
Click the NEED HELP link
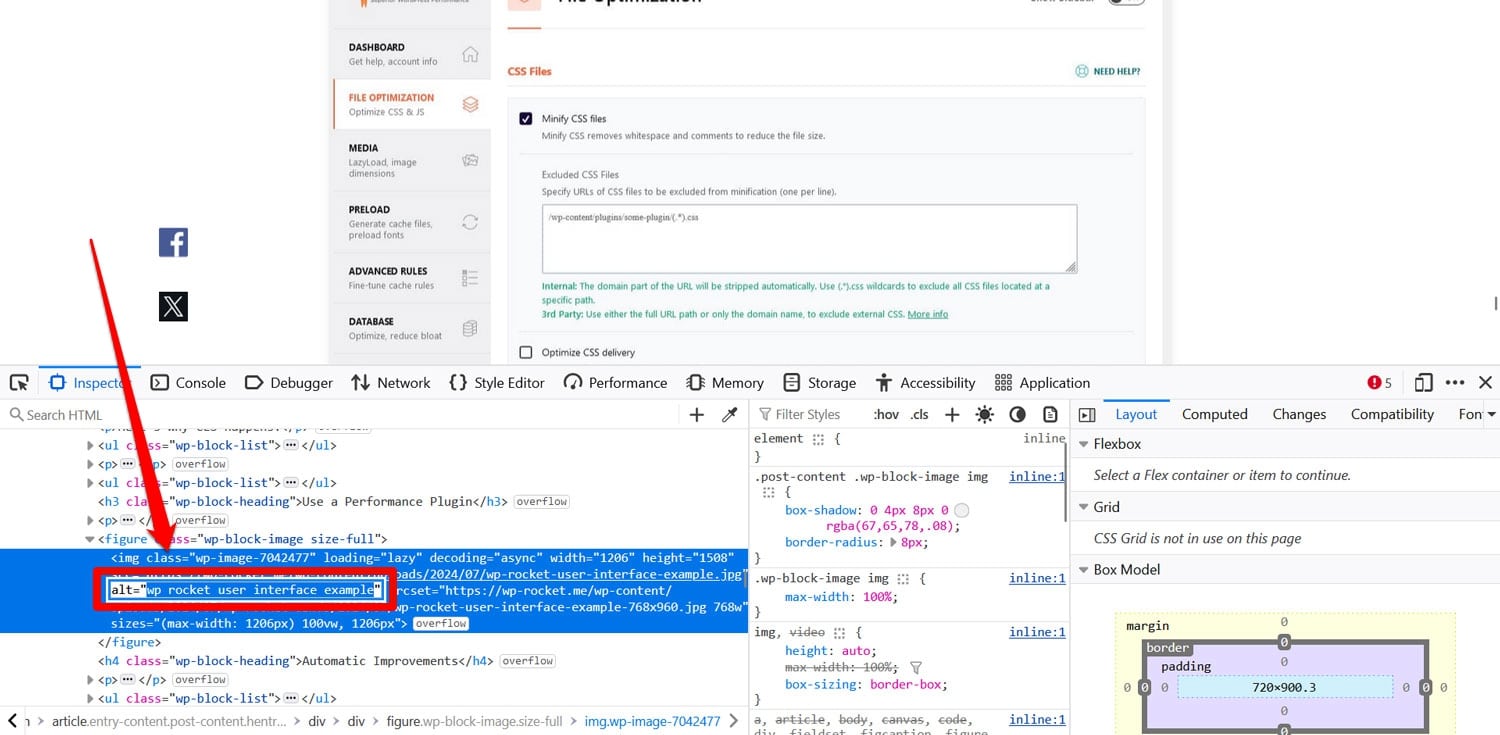coord(1107,71)
